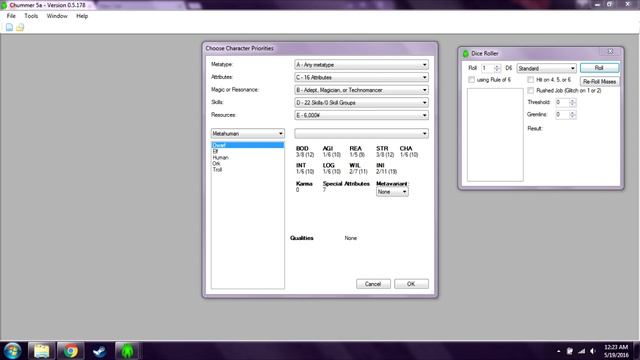The height and width of the screenshot is (360, 640).
Task: Open the empty dropdown beside Metahuman
Action: (361, 133)
